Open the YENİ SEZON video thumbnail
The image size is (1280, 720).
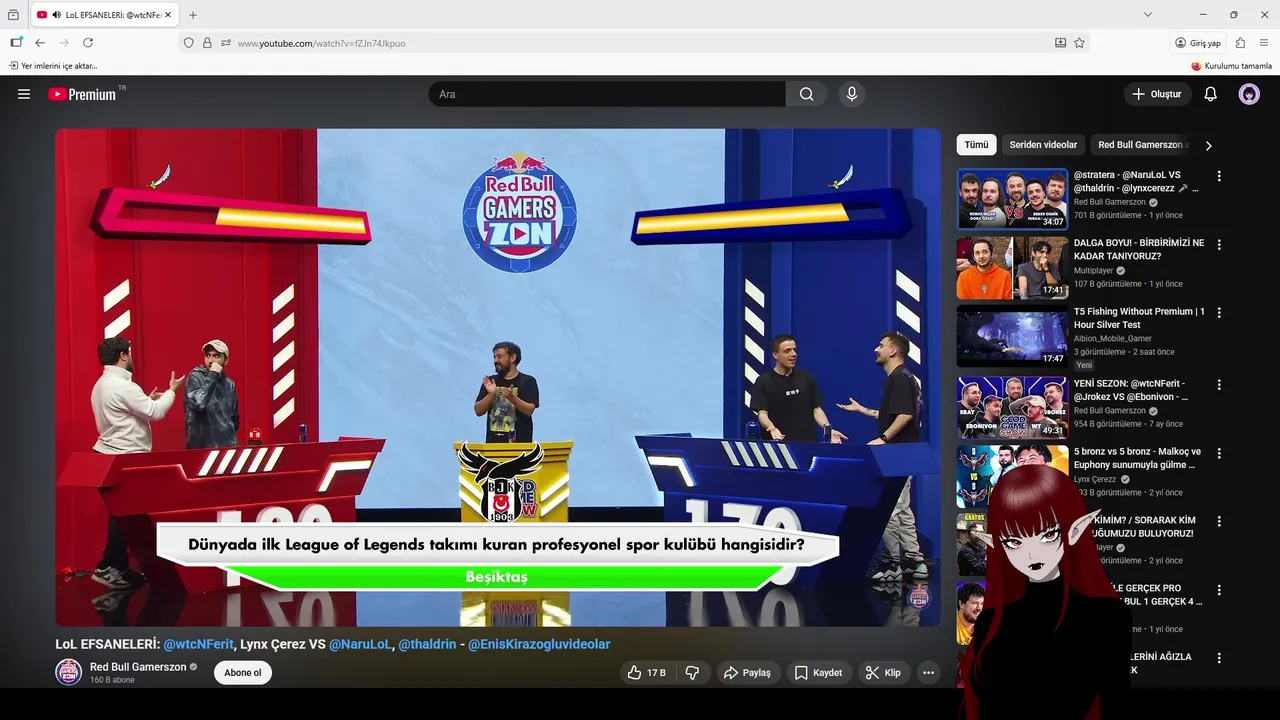pyautogui.click(x=1012, y=408)
